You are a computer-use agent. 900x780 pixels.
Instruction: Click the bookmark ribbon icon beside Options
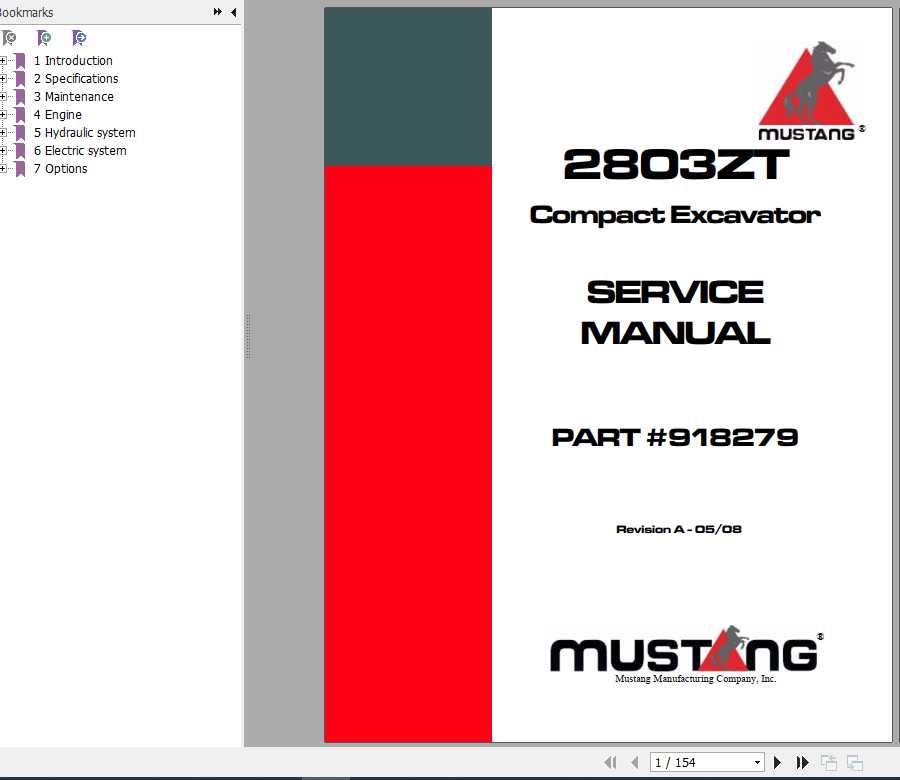20,169
